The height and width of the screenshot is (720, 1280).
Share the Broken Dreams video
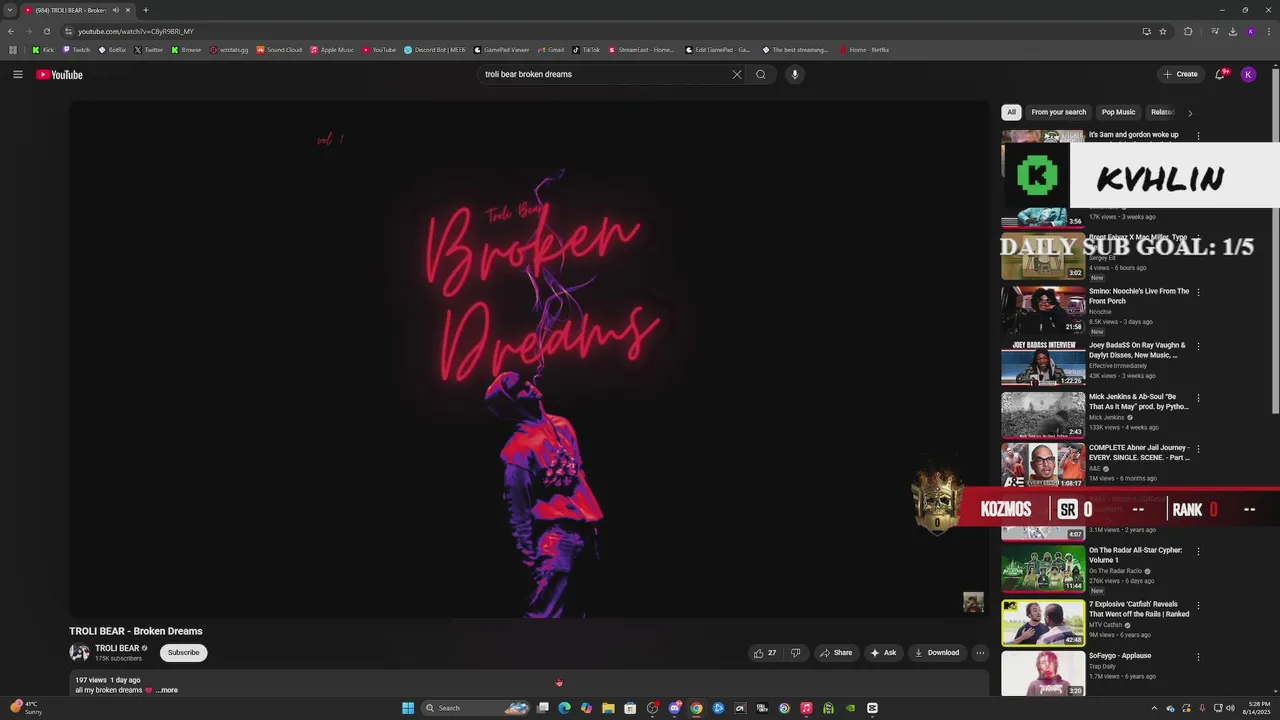point(836,653)
